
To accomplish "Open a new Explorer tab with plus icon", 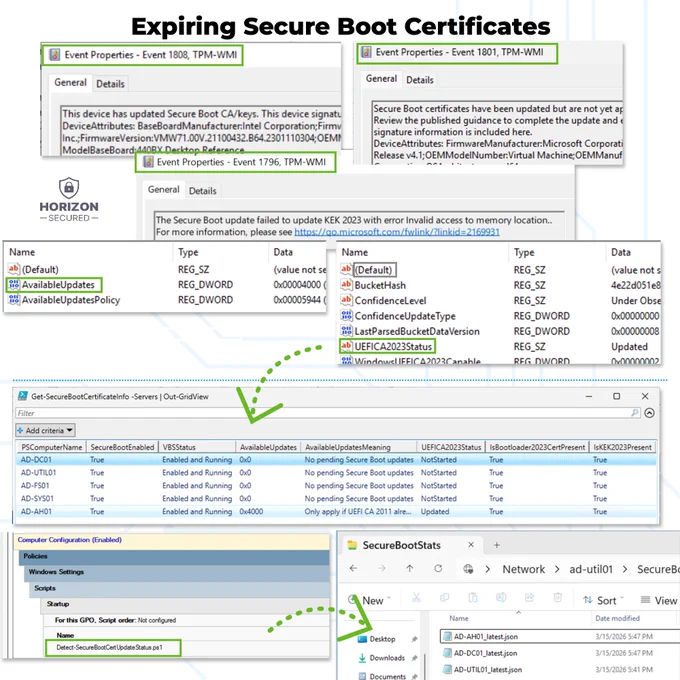I will click(x=497, y=545).
